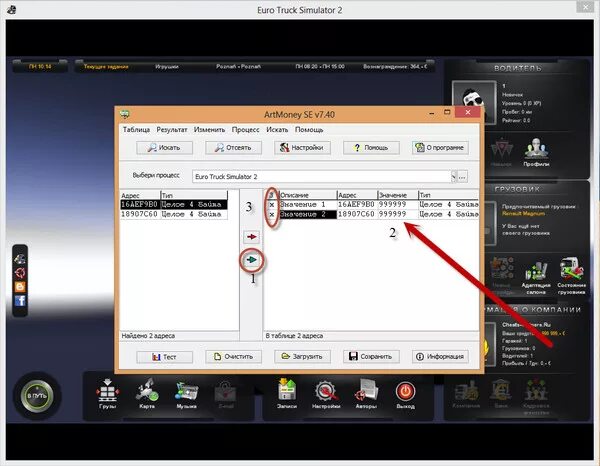Image resolution: width=600 pixels, height=466 pixels.
Task: Click the Отсеять filter button
Action: [233, 148]
